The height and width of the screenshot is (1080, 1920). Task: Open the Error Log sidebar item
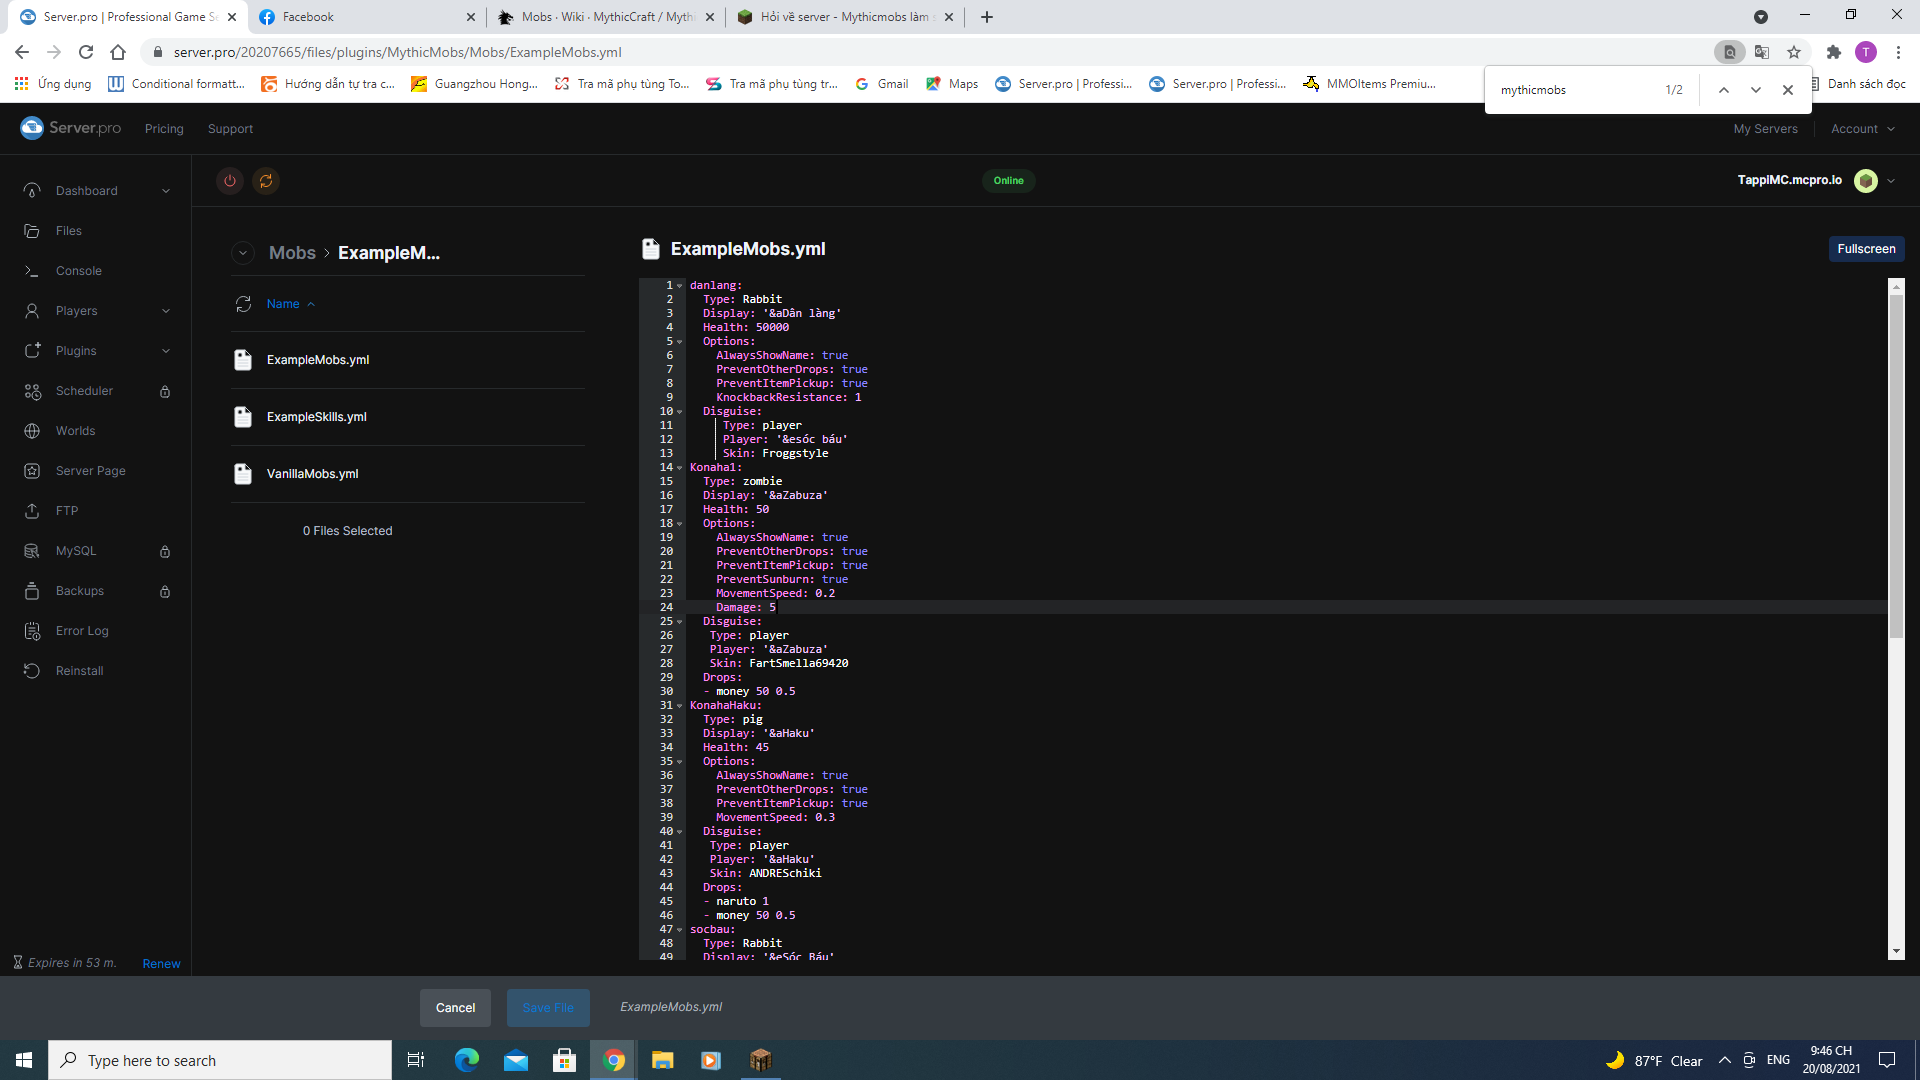[x=82, y=631]
